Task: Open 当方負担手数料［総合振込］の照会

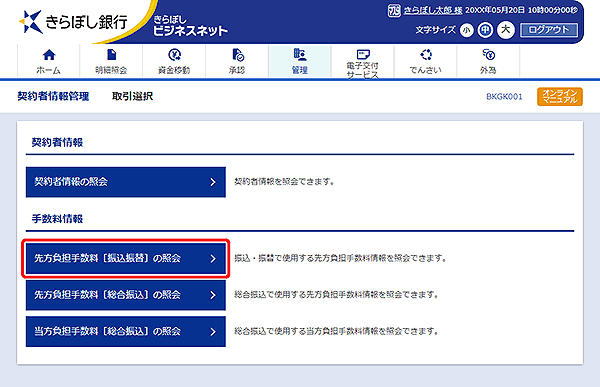Action: click(x=126, y=331)
